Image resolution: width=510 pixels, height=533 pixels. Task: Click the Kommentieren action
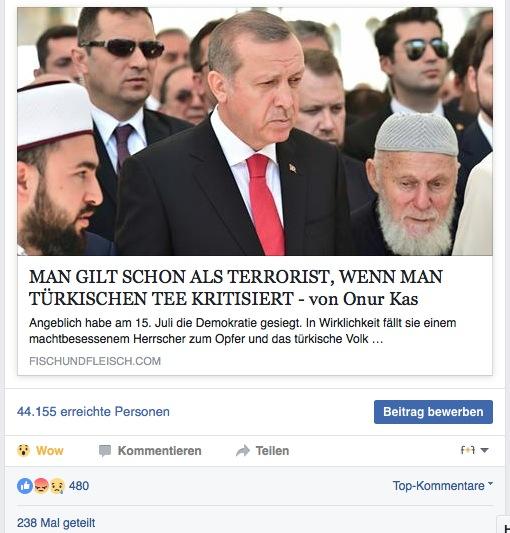(x=159, y=451)
